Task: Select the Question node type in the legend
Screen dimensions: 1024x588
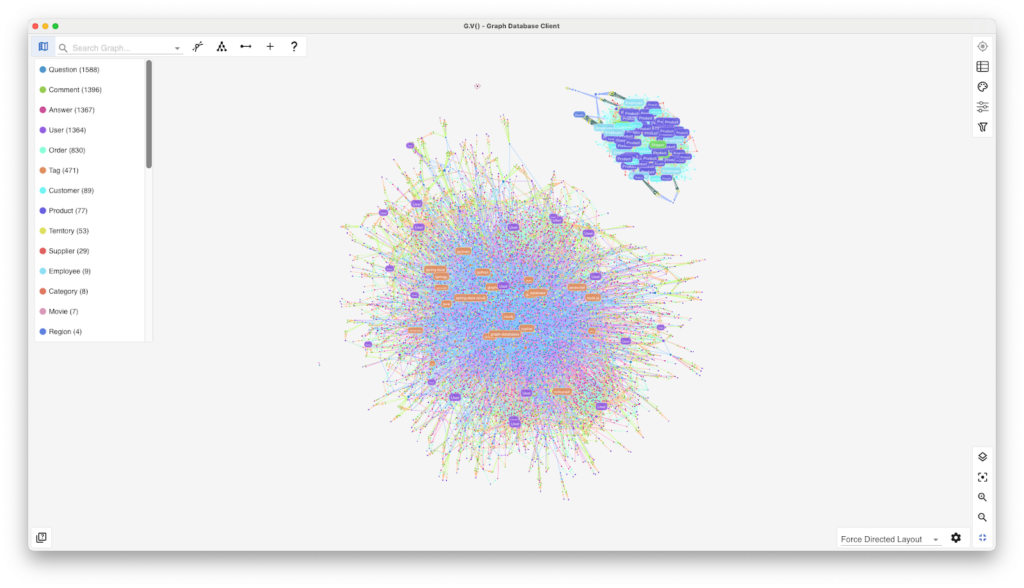Action: pyautogui.click(x=70, y=69)
